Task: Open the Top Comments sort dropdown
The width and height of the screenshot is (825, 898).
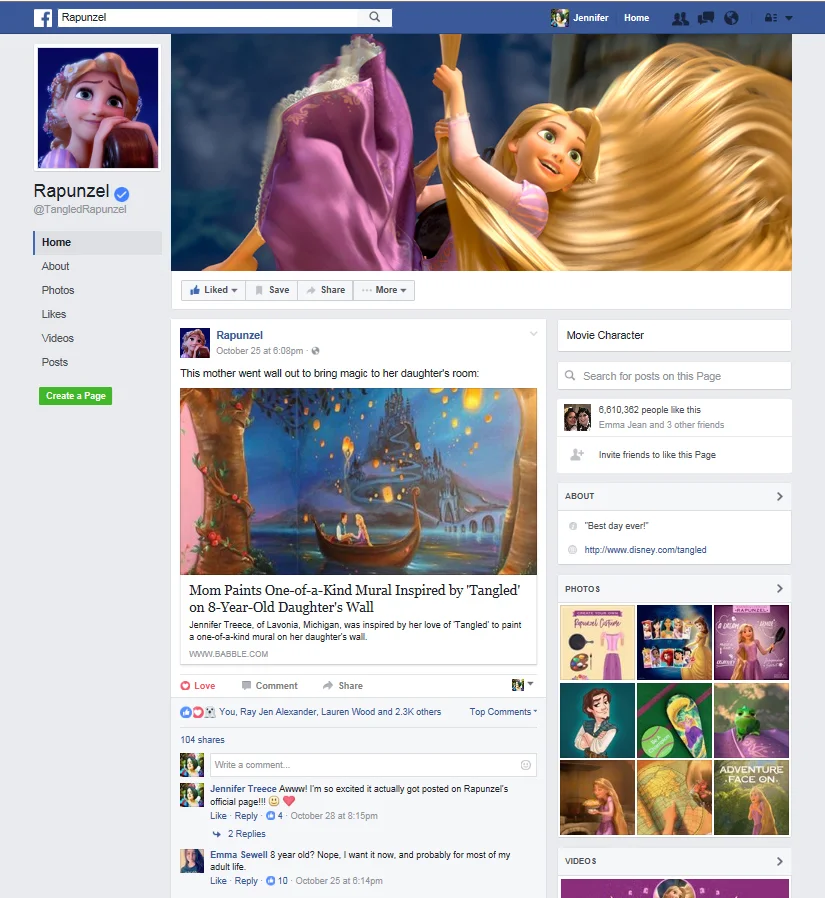Action: tap(503, 712)
